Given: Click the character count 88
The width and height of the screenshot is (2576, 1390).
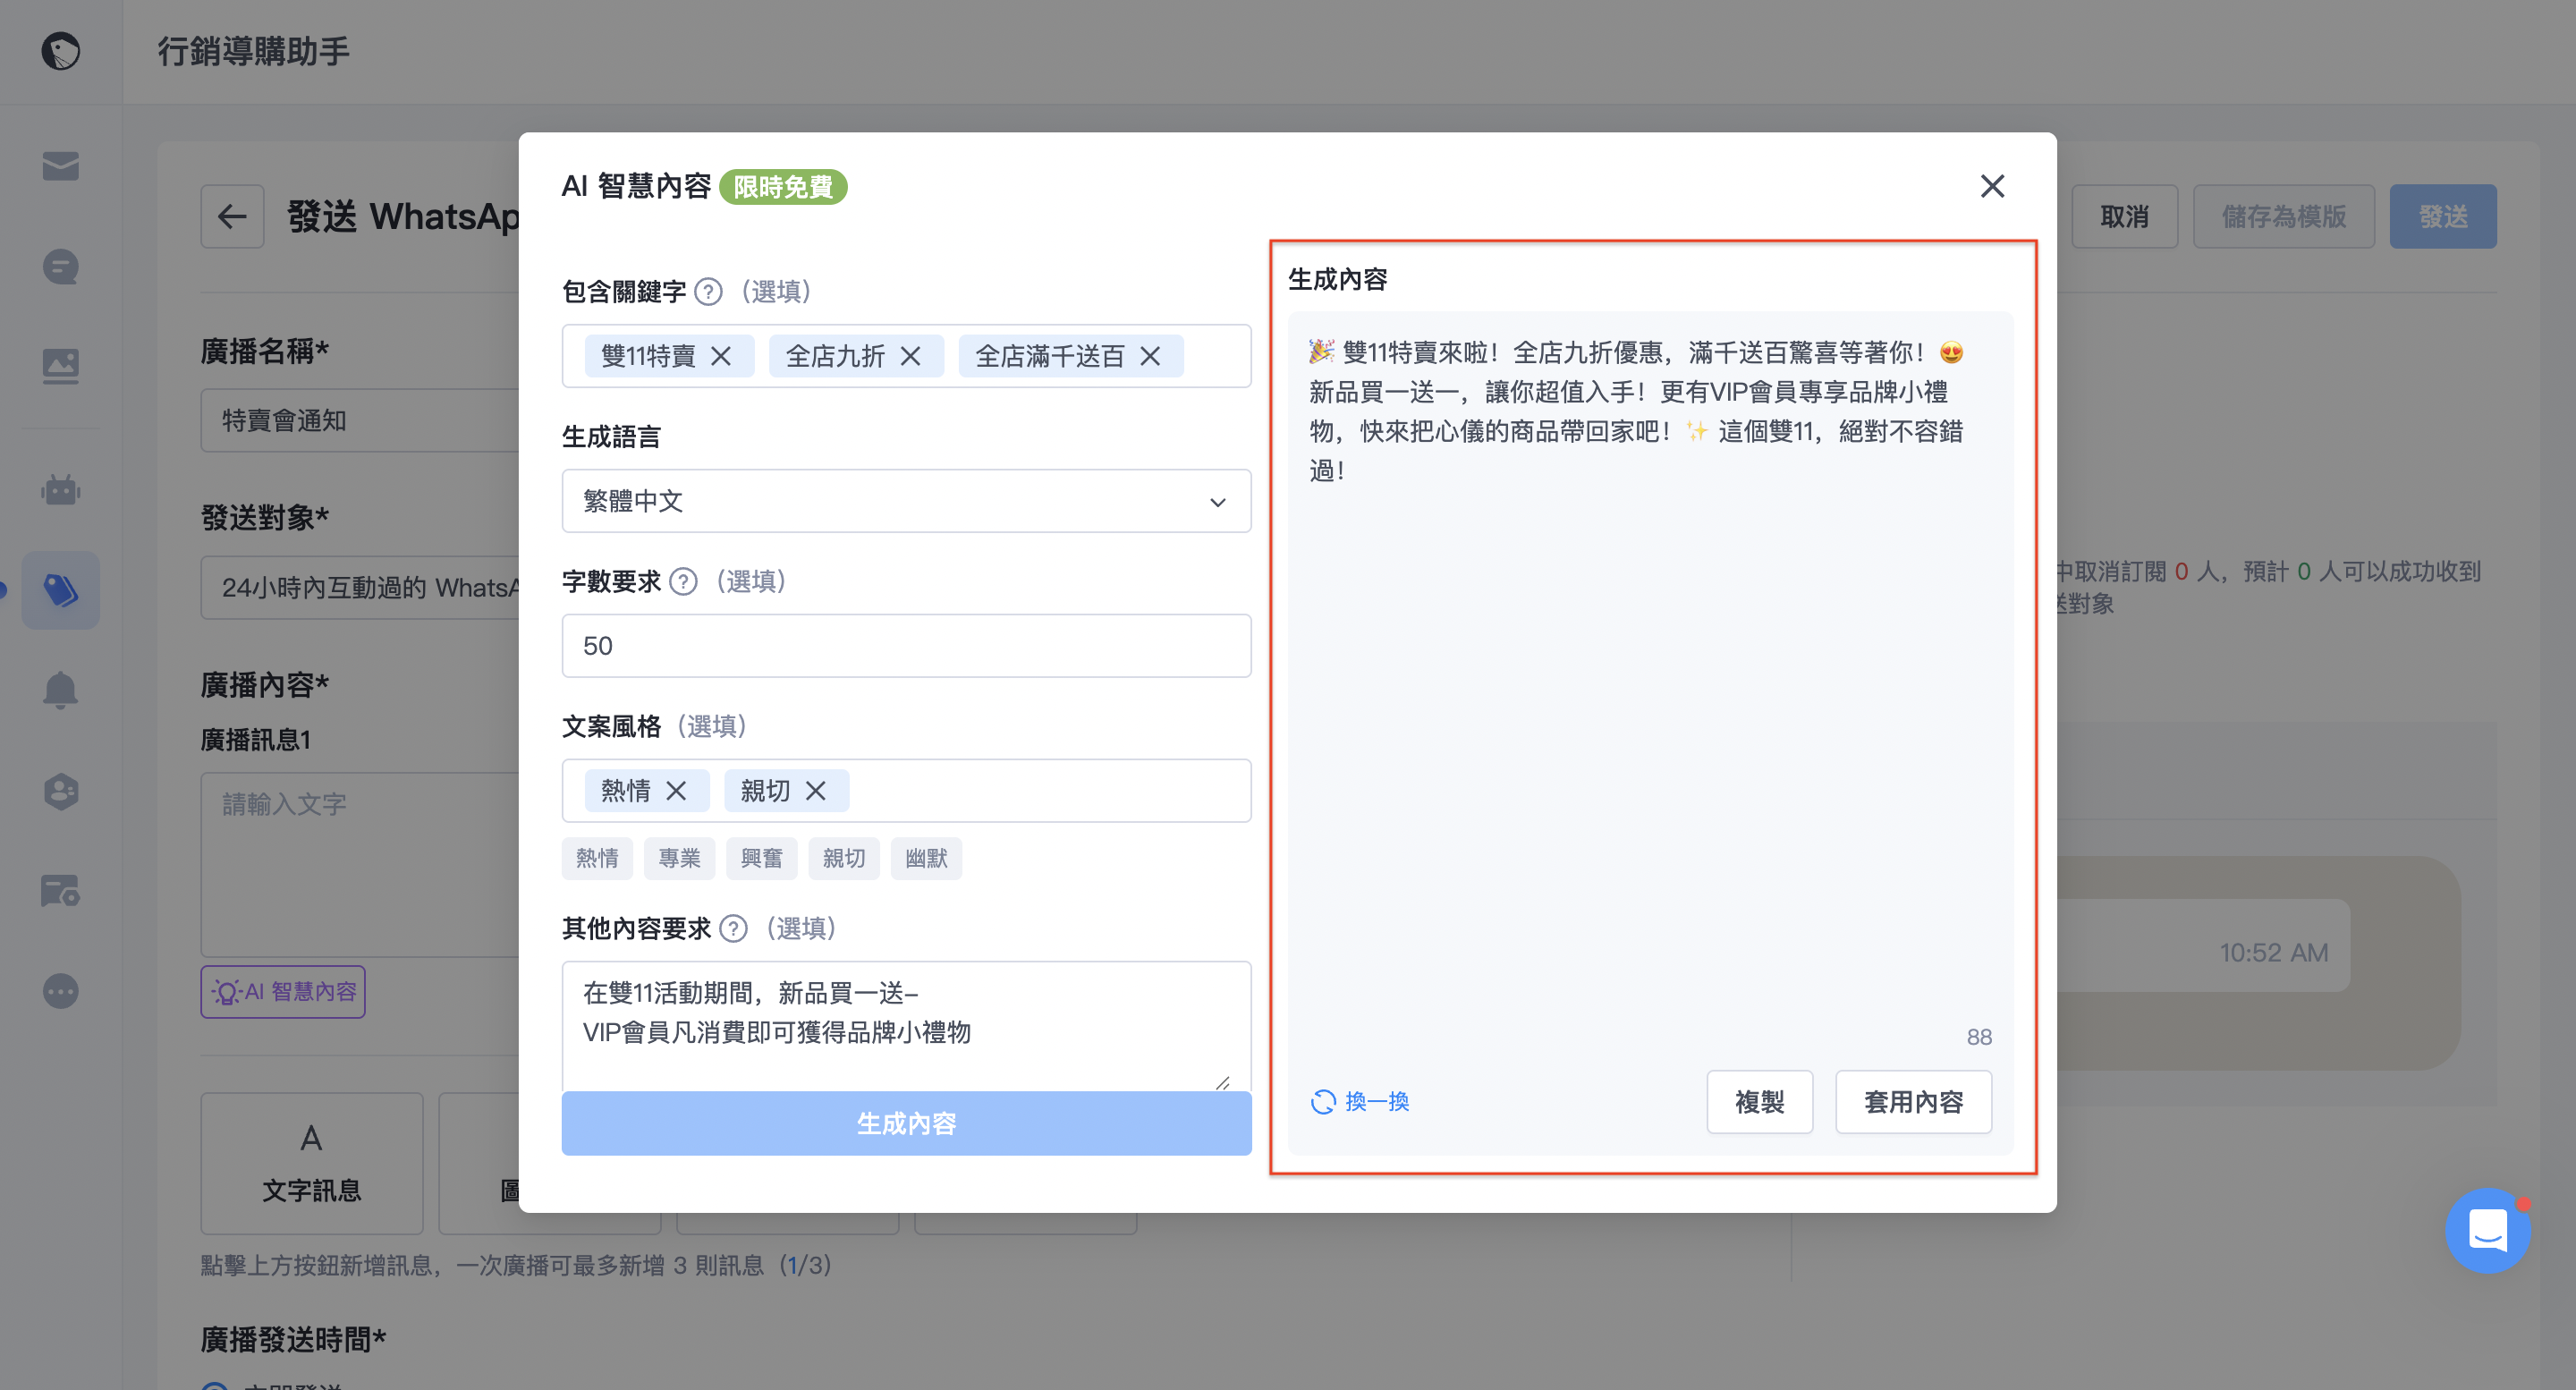Looking at the screenshot, I should tap(1978, 1037).
